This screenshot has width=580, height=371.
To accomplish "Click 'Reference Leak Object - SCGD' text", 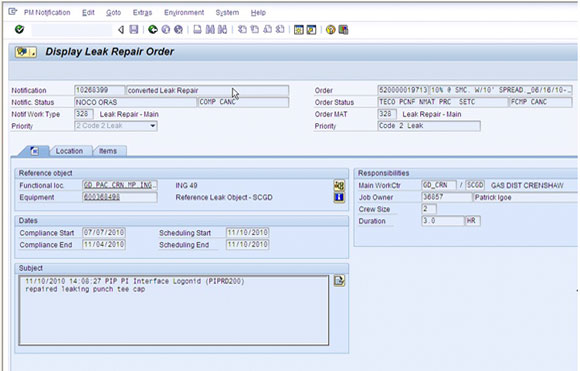I will pyautogui.click(x=224, y=197).
